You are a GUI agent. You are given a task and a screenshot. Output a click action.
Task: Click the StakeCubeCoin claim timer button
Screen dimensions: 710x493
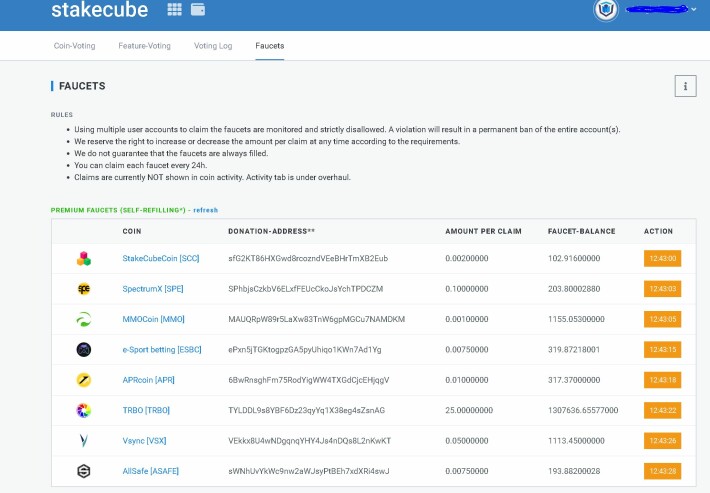point(662,258)
